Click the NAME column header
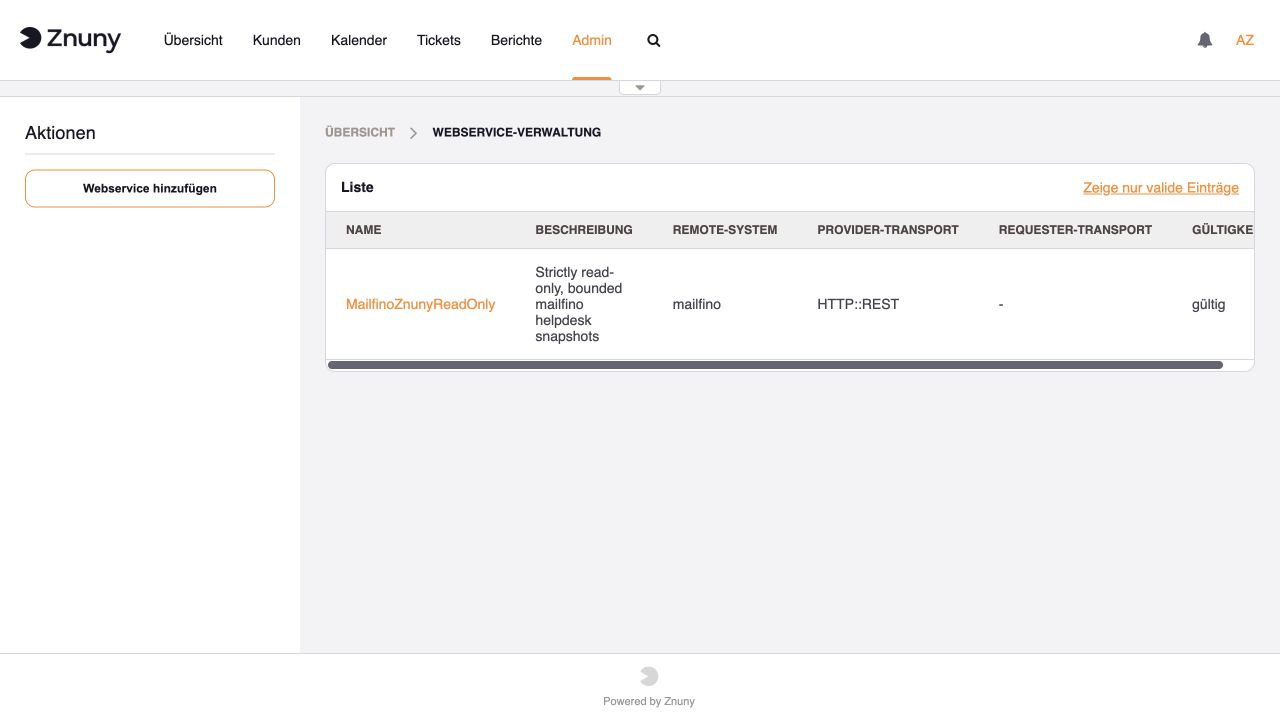 364,230
